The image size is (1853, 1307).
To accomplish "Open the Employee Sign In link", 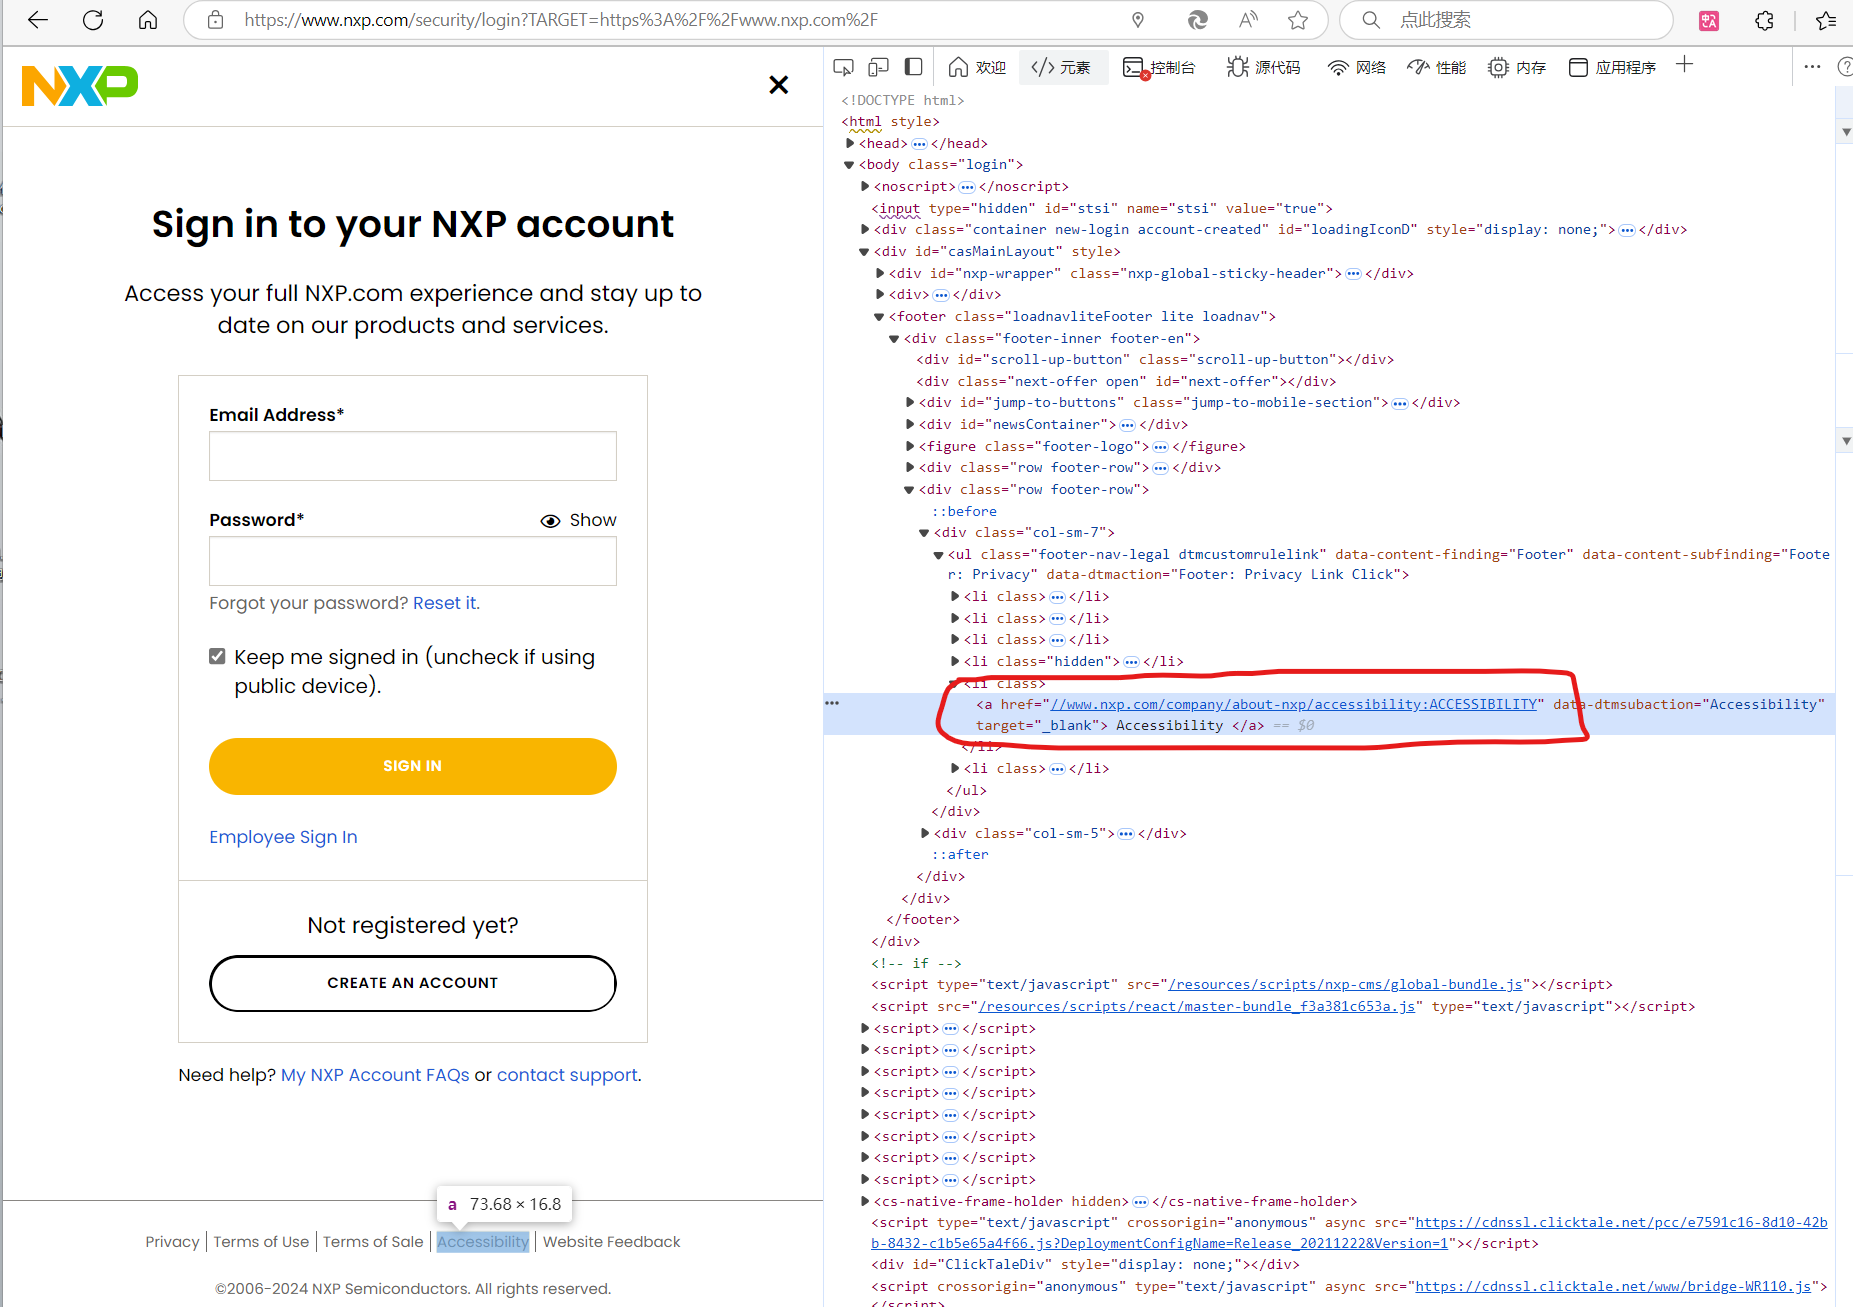I will (283, 837).
